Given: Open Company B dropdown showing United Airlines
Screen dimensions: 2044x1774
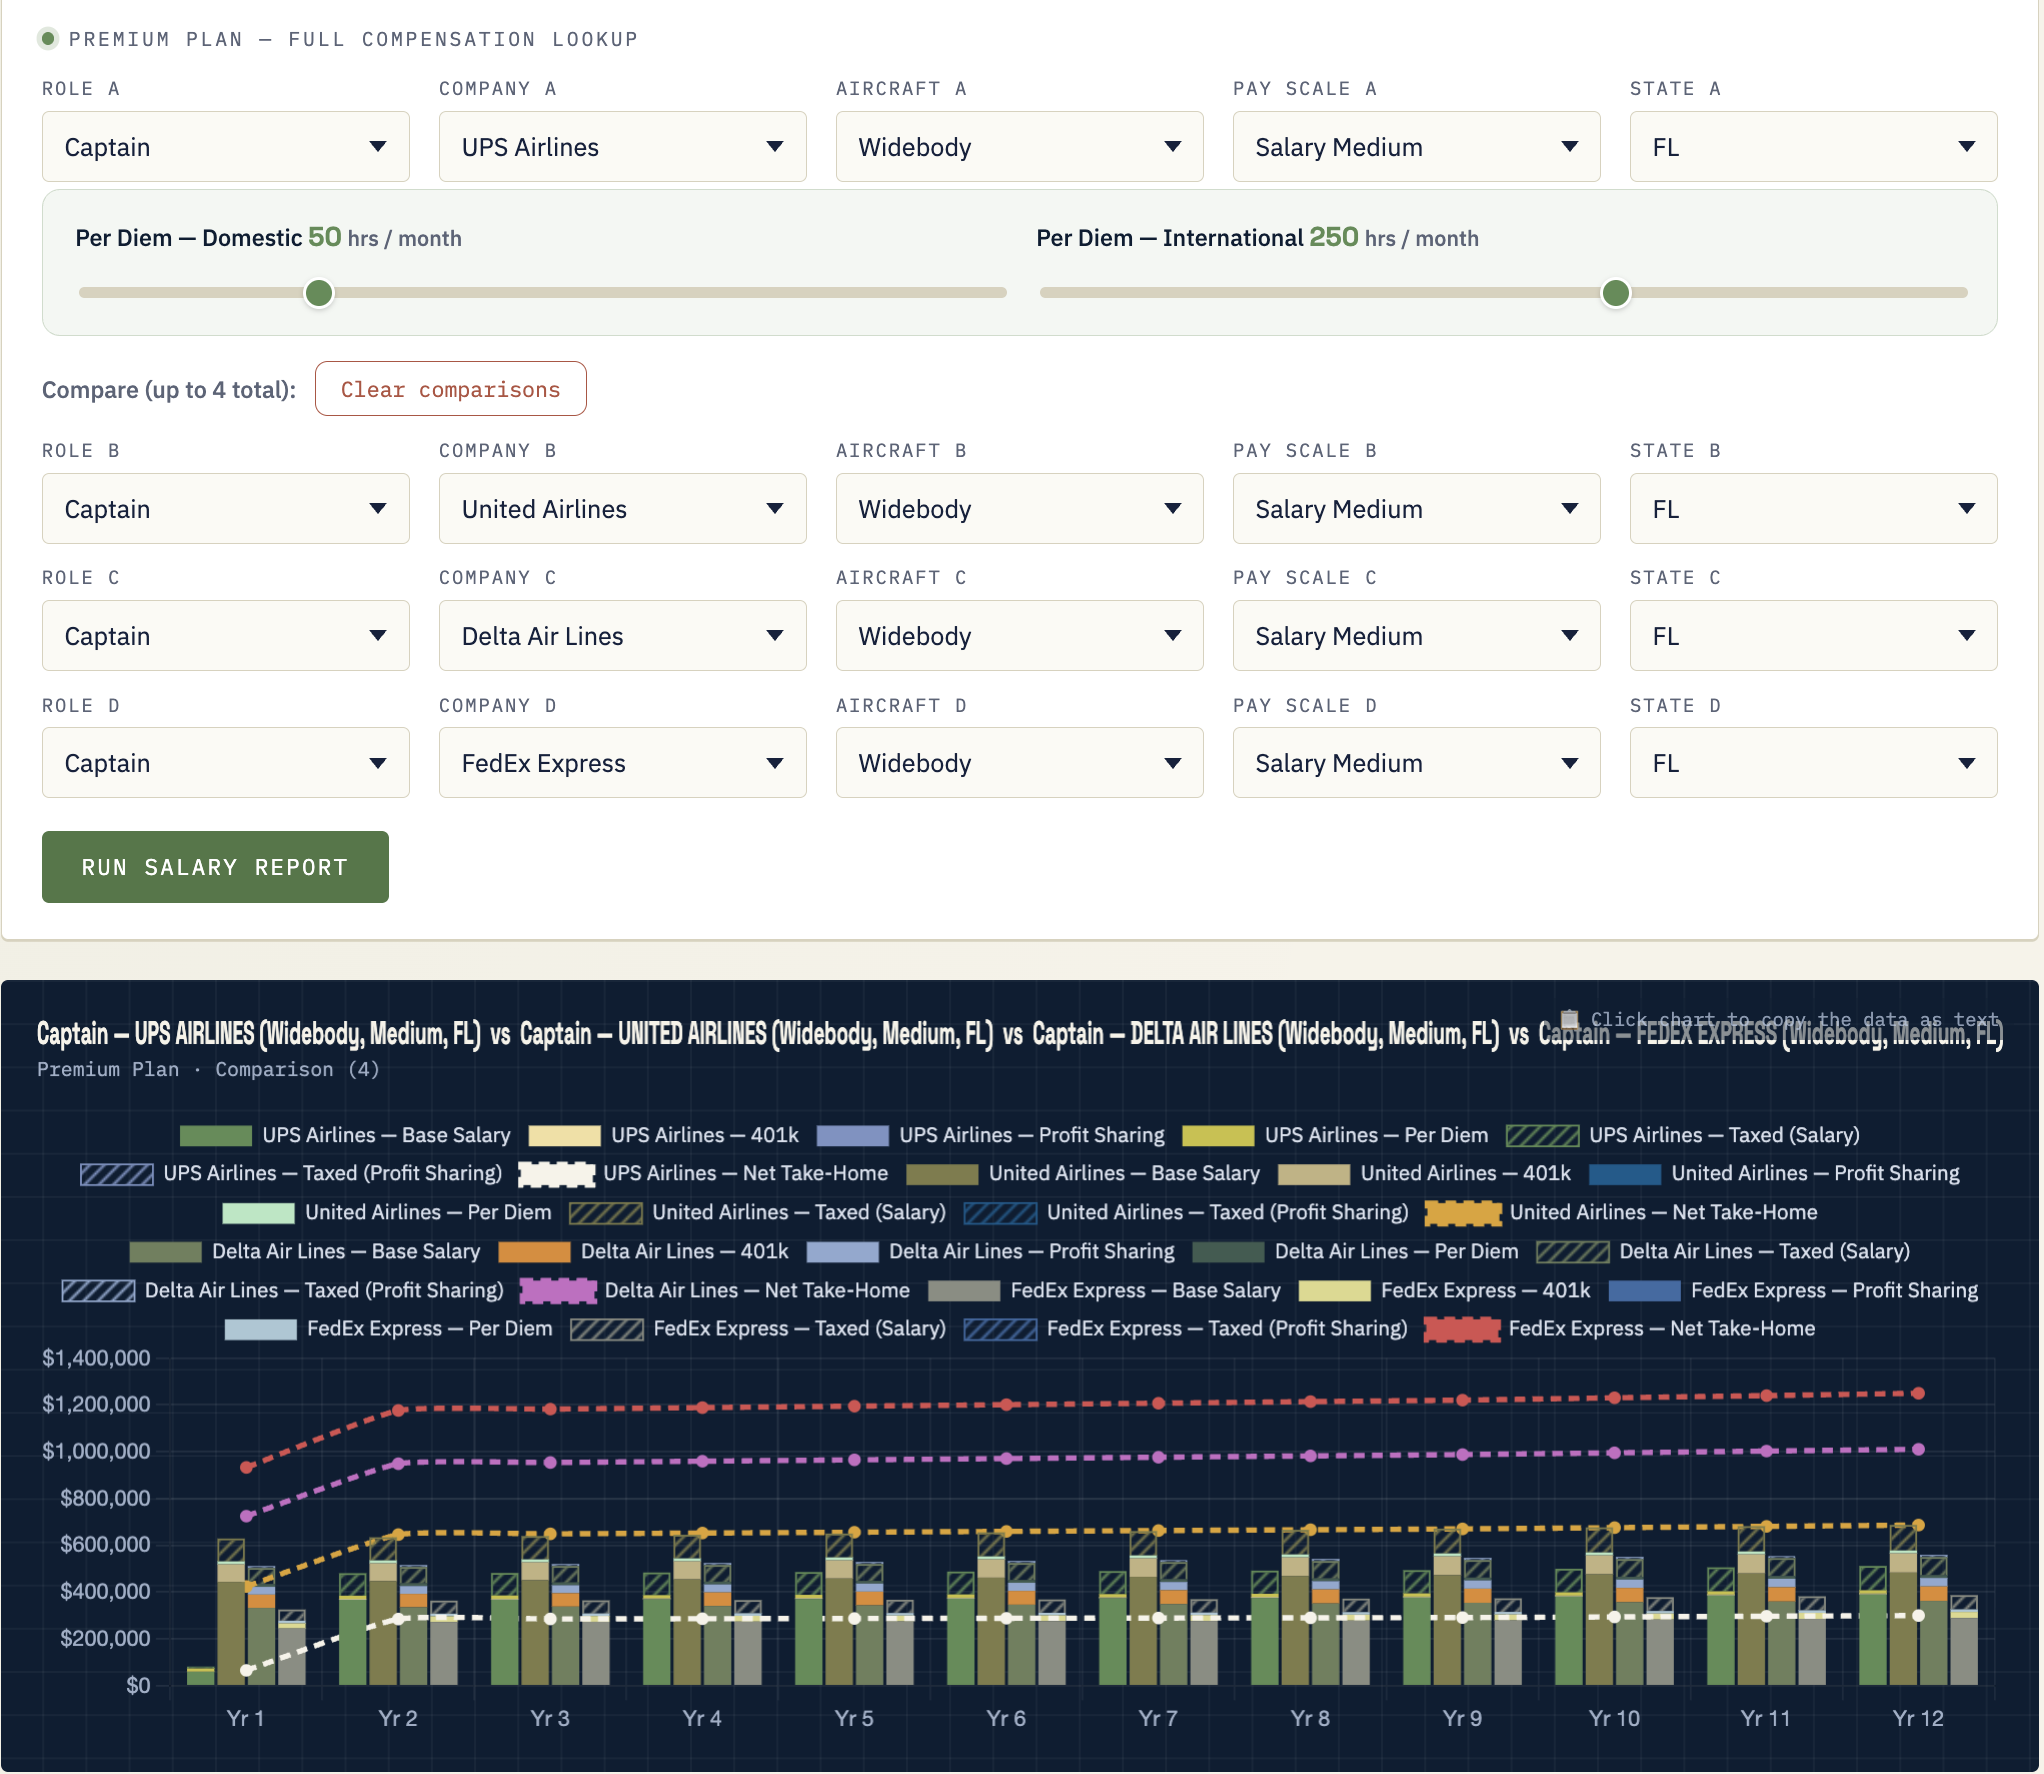Looking at the screenshot, I should point(622,509).
